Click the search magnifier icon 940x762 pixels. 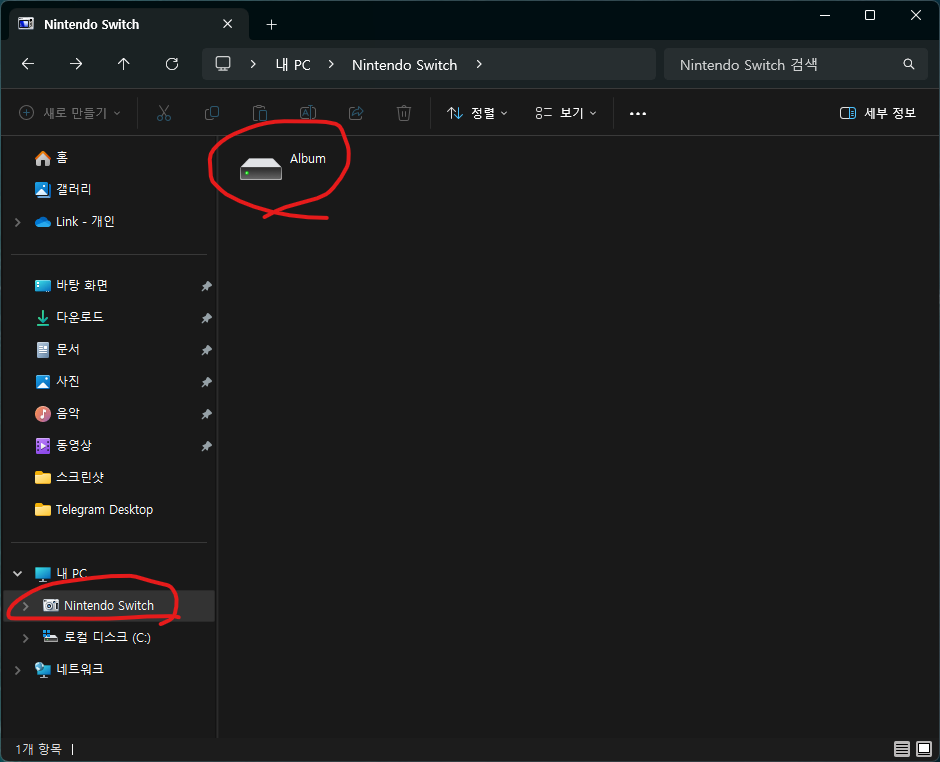(909, 64)
